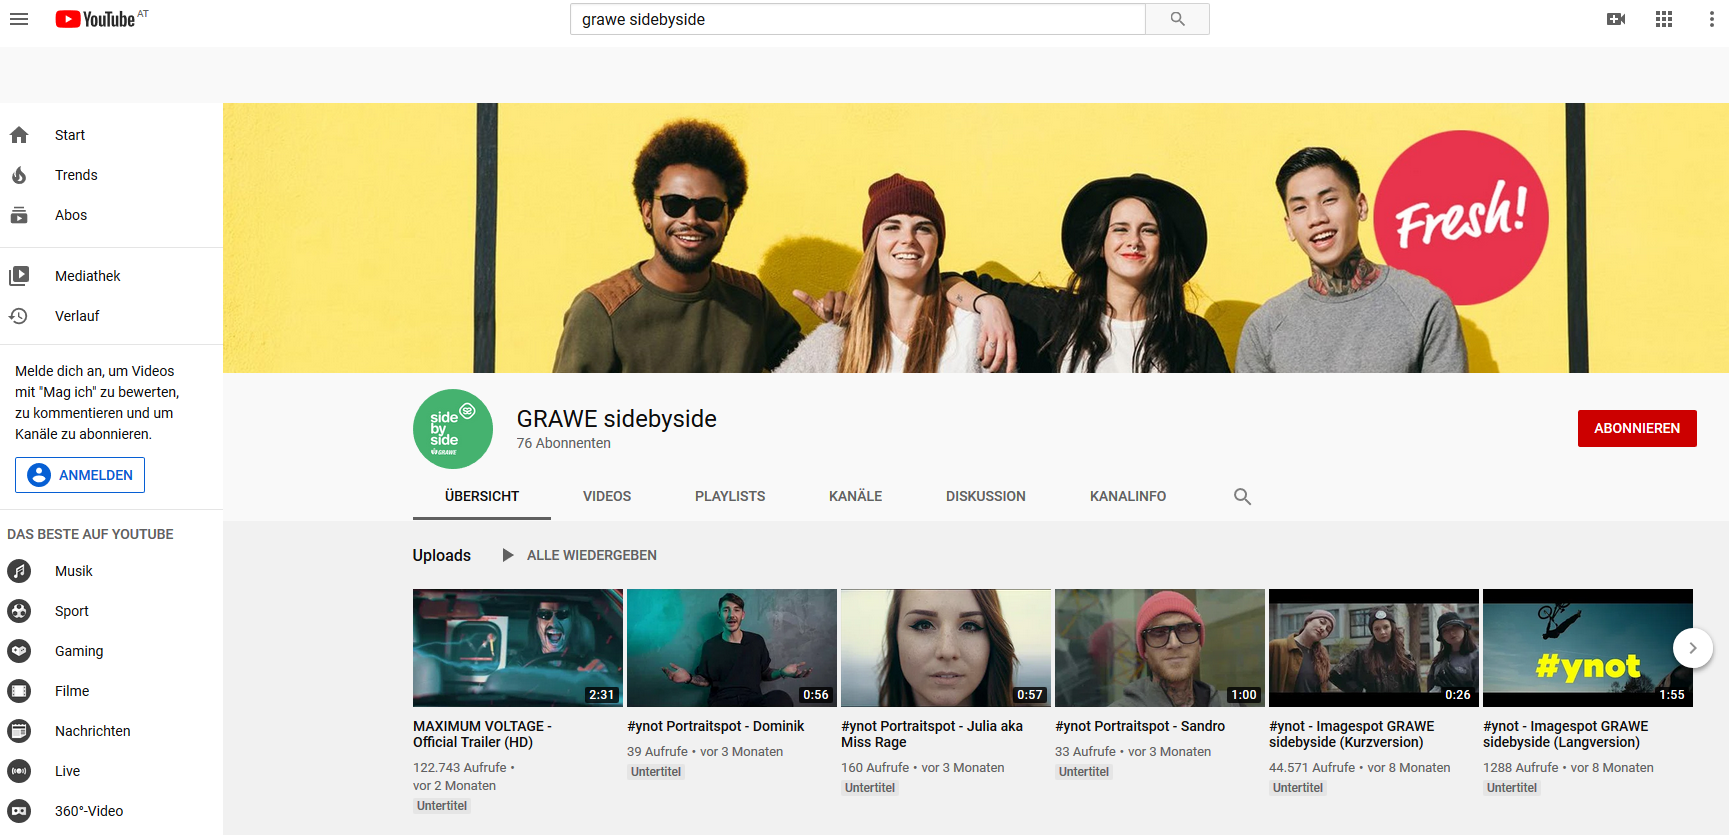Click the Alle wiedergeben link
This screenshot has height=835, width=1729.
592,555
